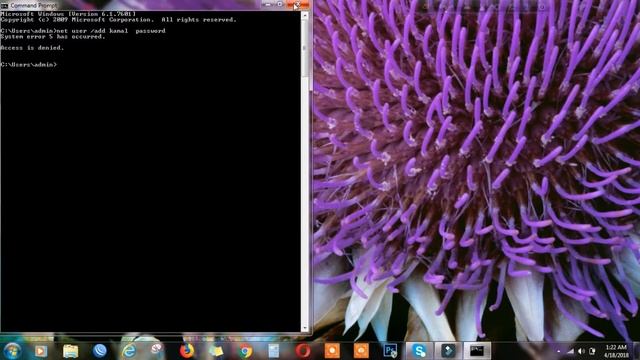Click the 'System error 5 has occurred.' text
Screen dimensions: 640x360
[x=53, y=37]
